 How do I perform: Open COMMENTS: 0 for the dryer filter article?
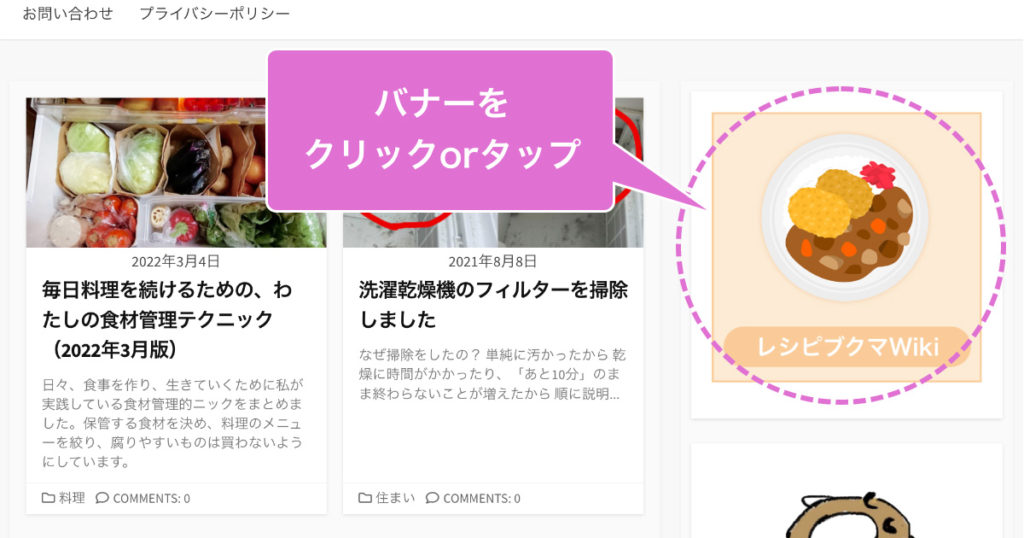(x=482, y=499)
